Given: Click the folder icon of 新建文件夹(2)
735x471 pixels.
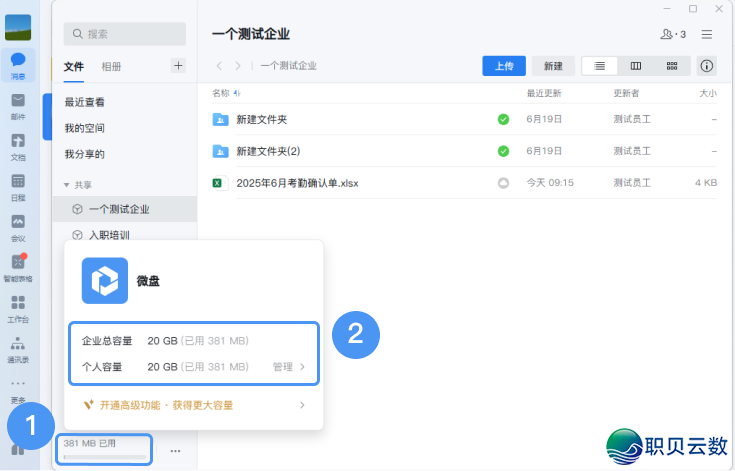Looking at the screenshot, I should coord(220,151).
